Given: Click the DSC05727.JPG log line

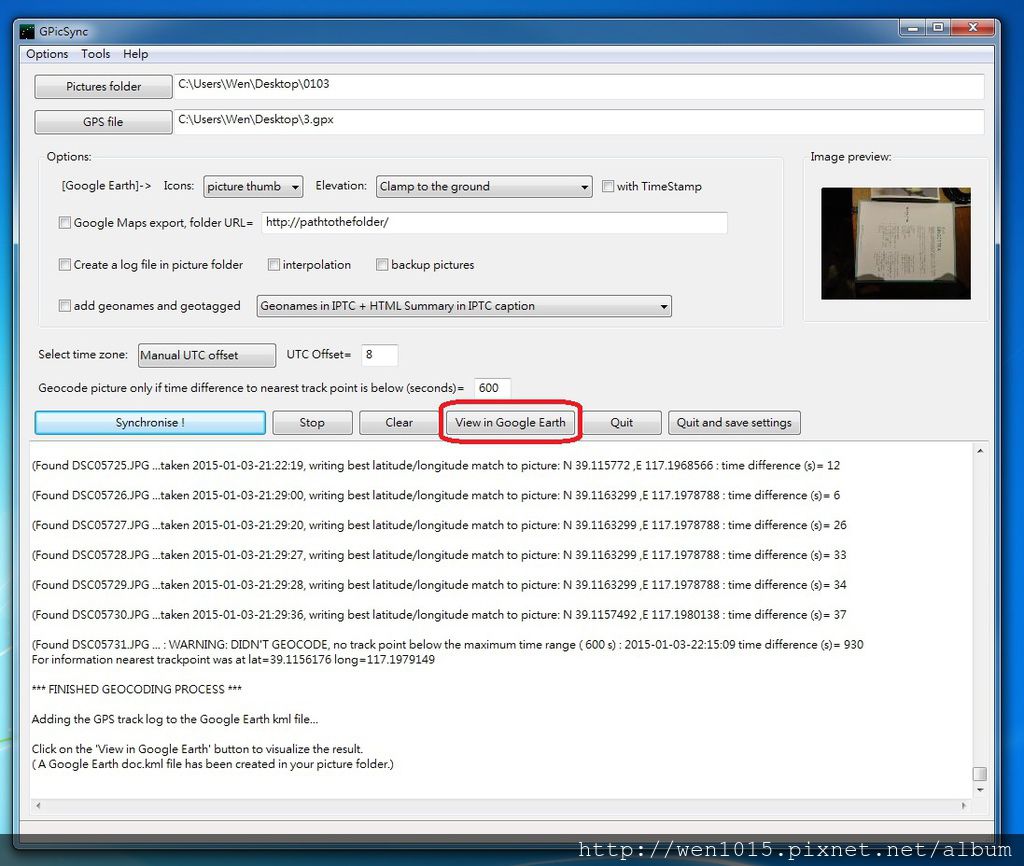Looking at the screenshot, I should 439,525.
